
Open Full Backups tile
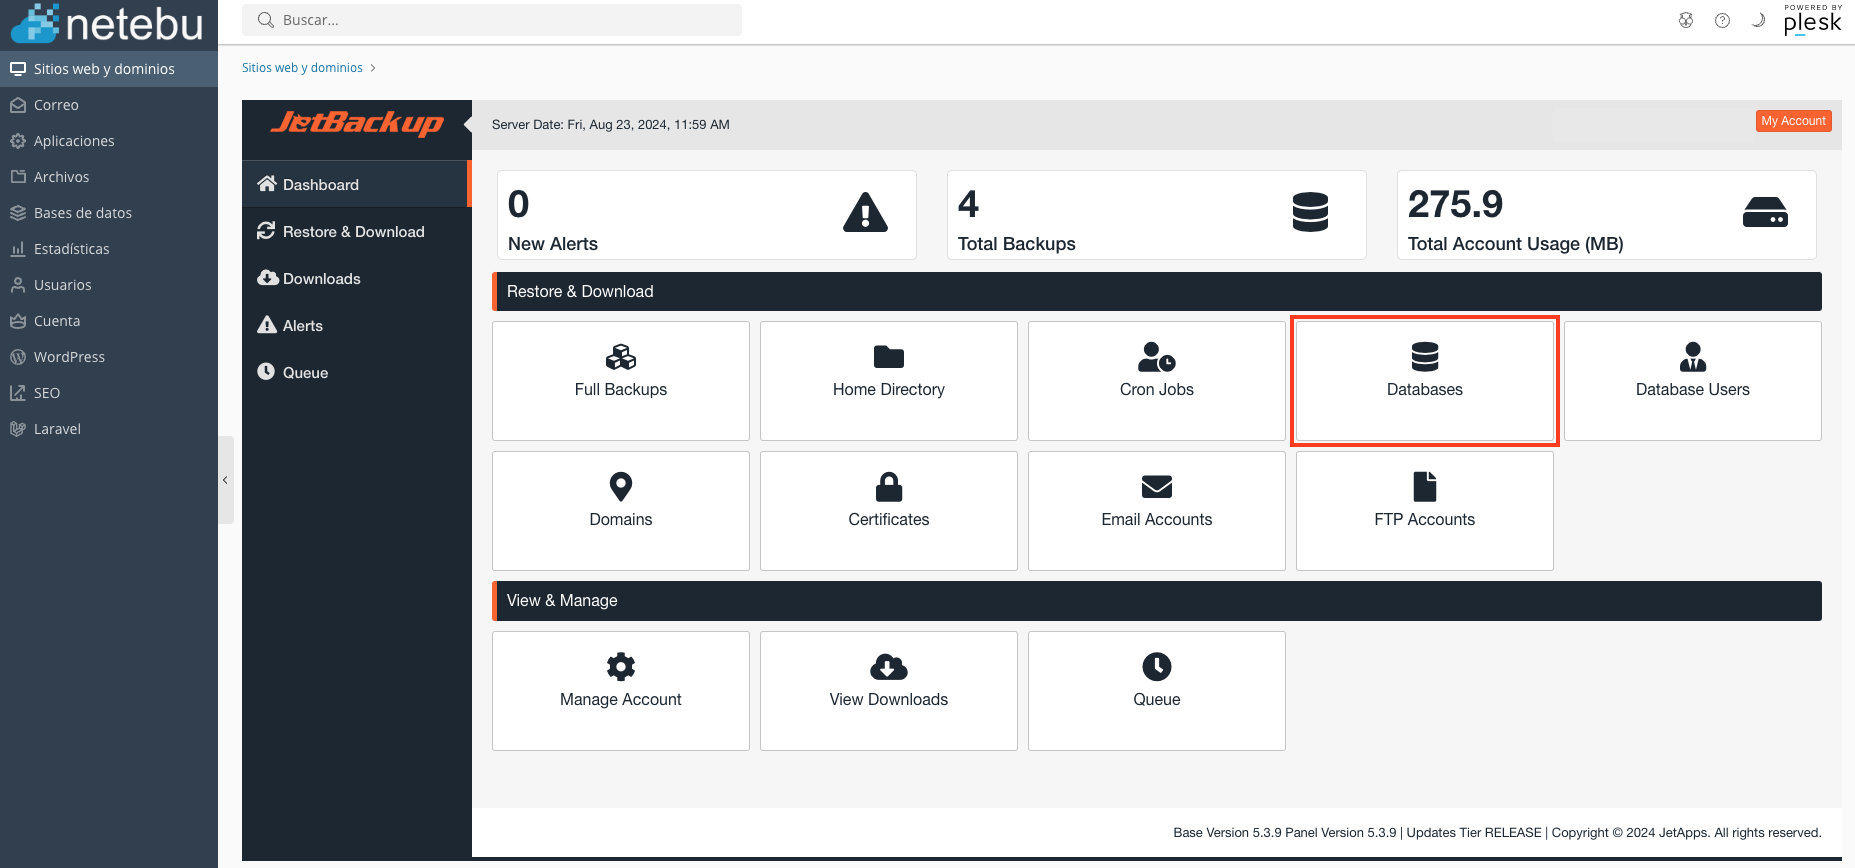click(x=621, y=381)
